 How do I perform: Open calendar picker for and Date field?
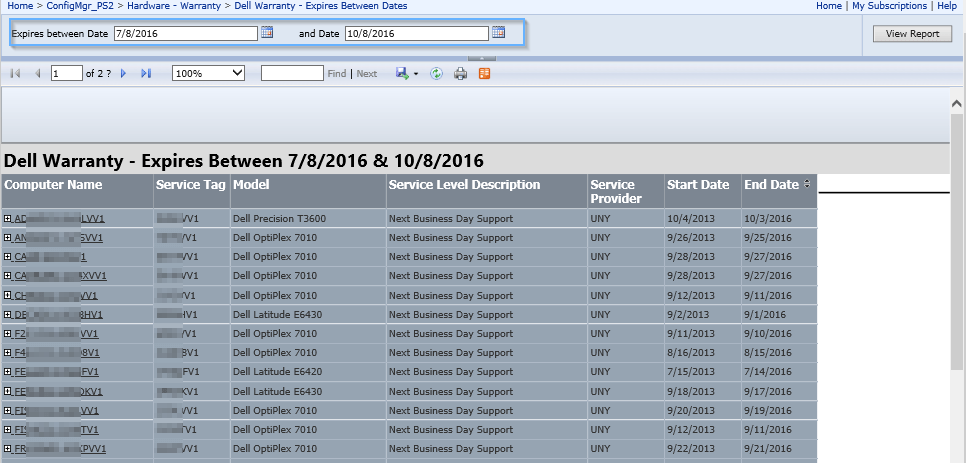tap(498, 32)
